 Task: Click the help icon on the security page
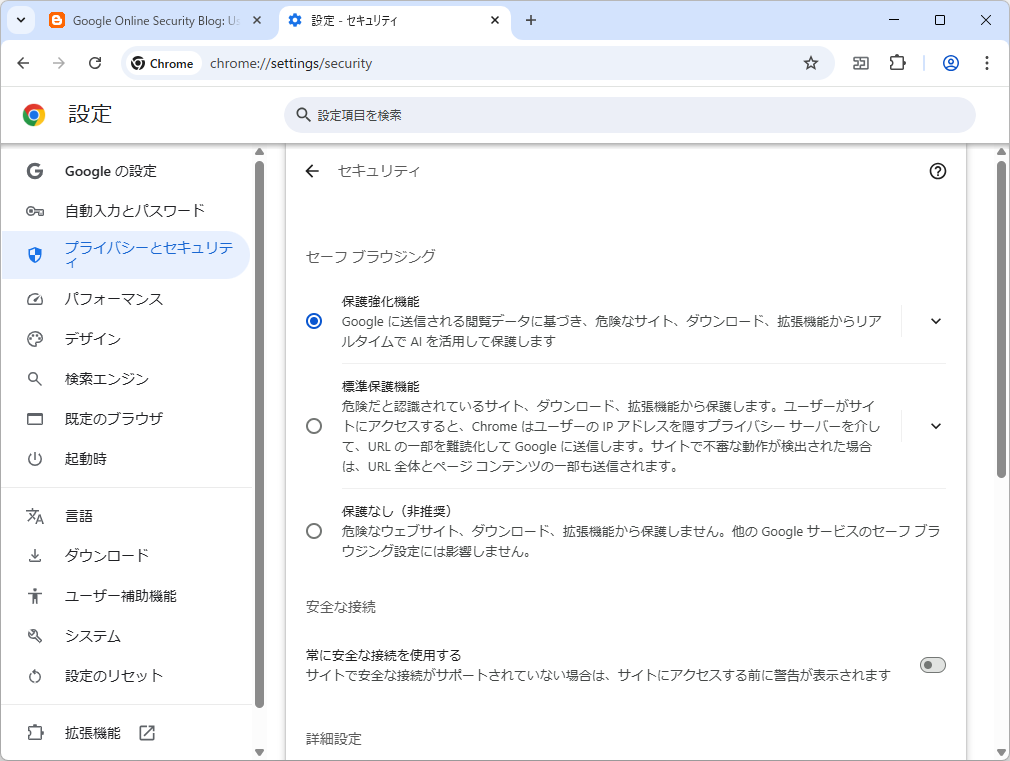pyautogui.click(x=937, y=171)
